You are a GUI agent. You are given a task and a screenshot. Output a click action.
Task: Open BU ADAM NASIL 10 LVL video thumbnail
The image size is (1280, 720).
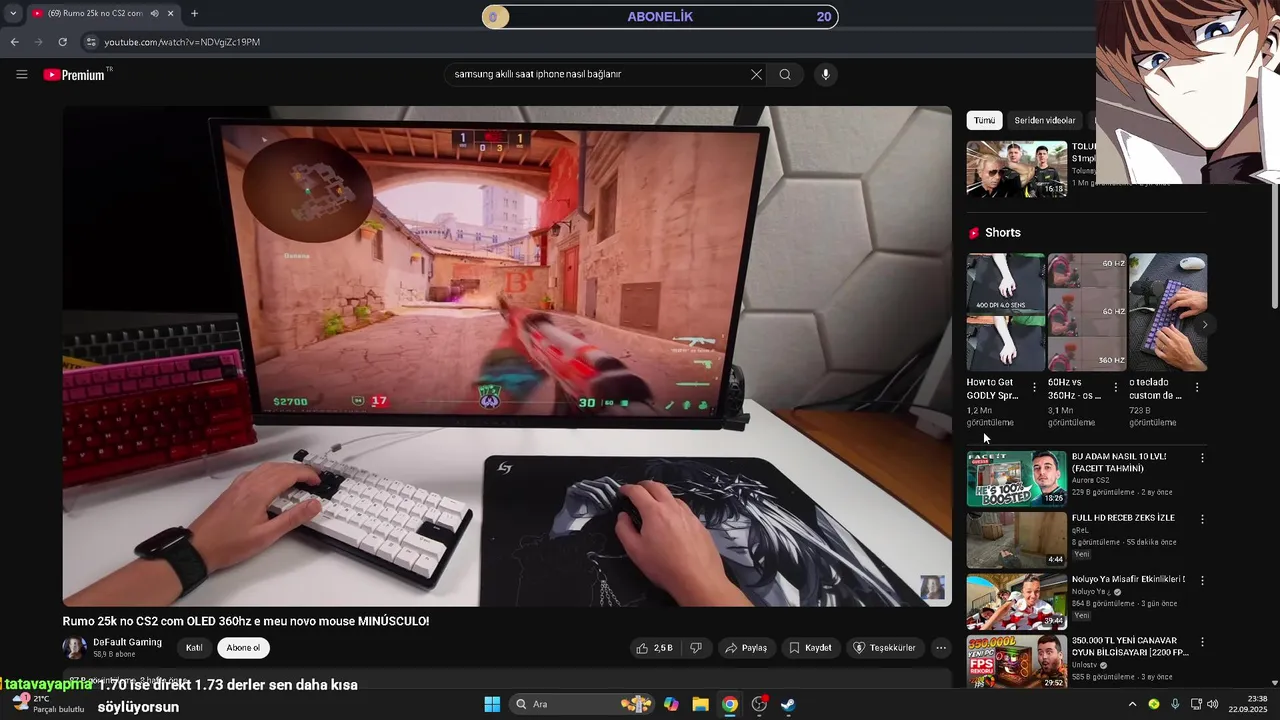point(1016,479)
